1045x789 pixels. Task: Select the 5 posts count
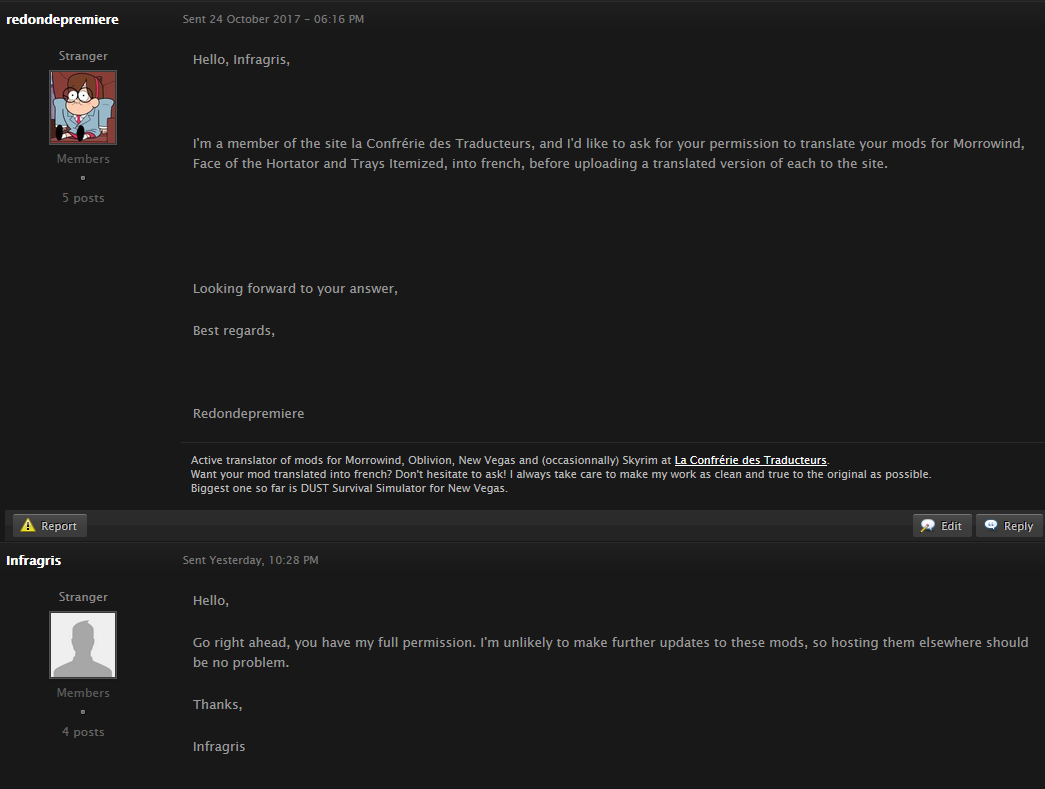click(x=83, y=198)
